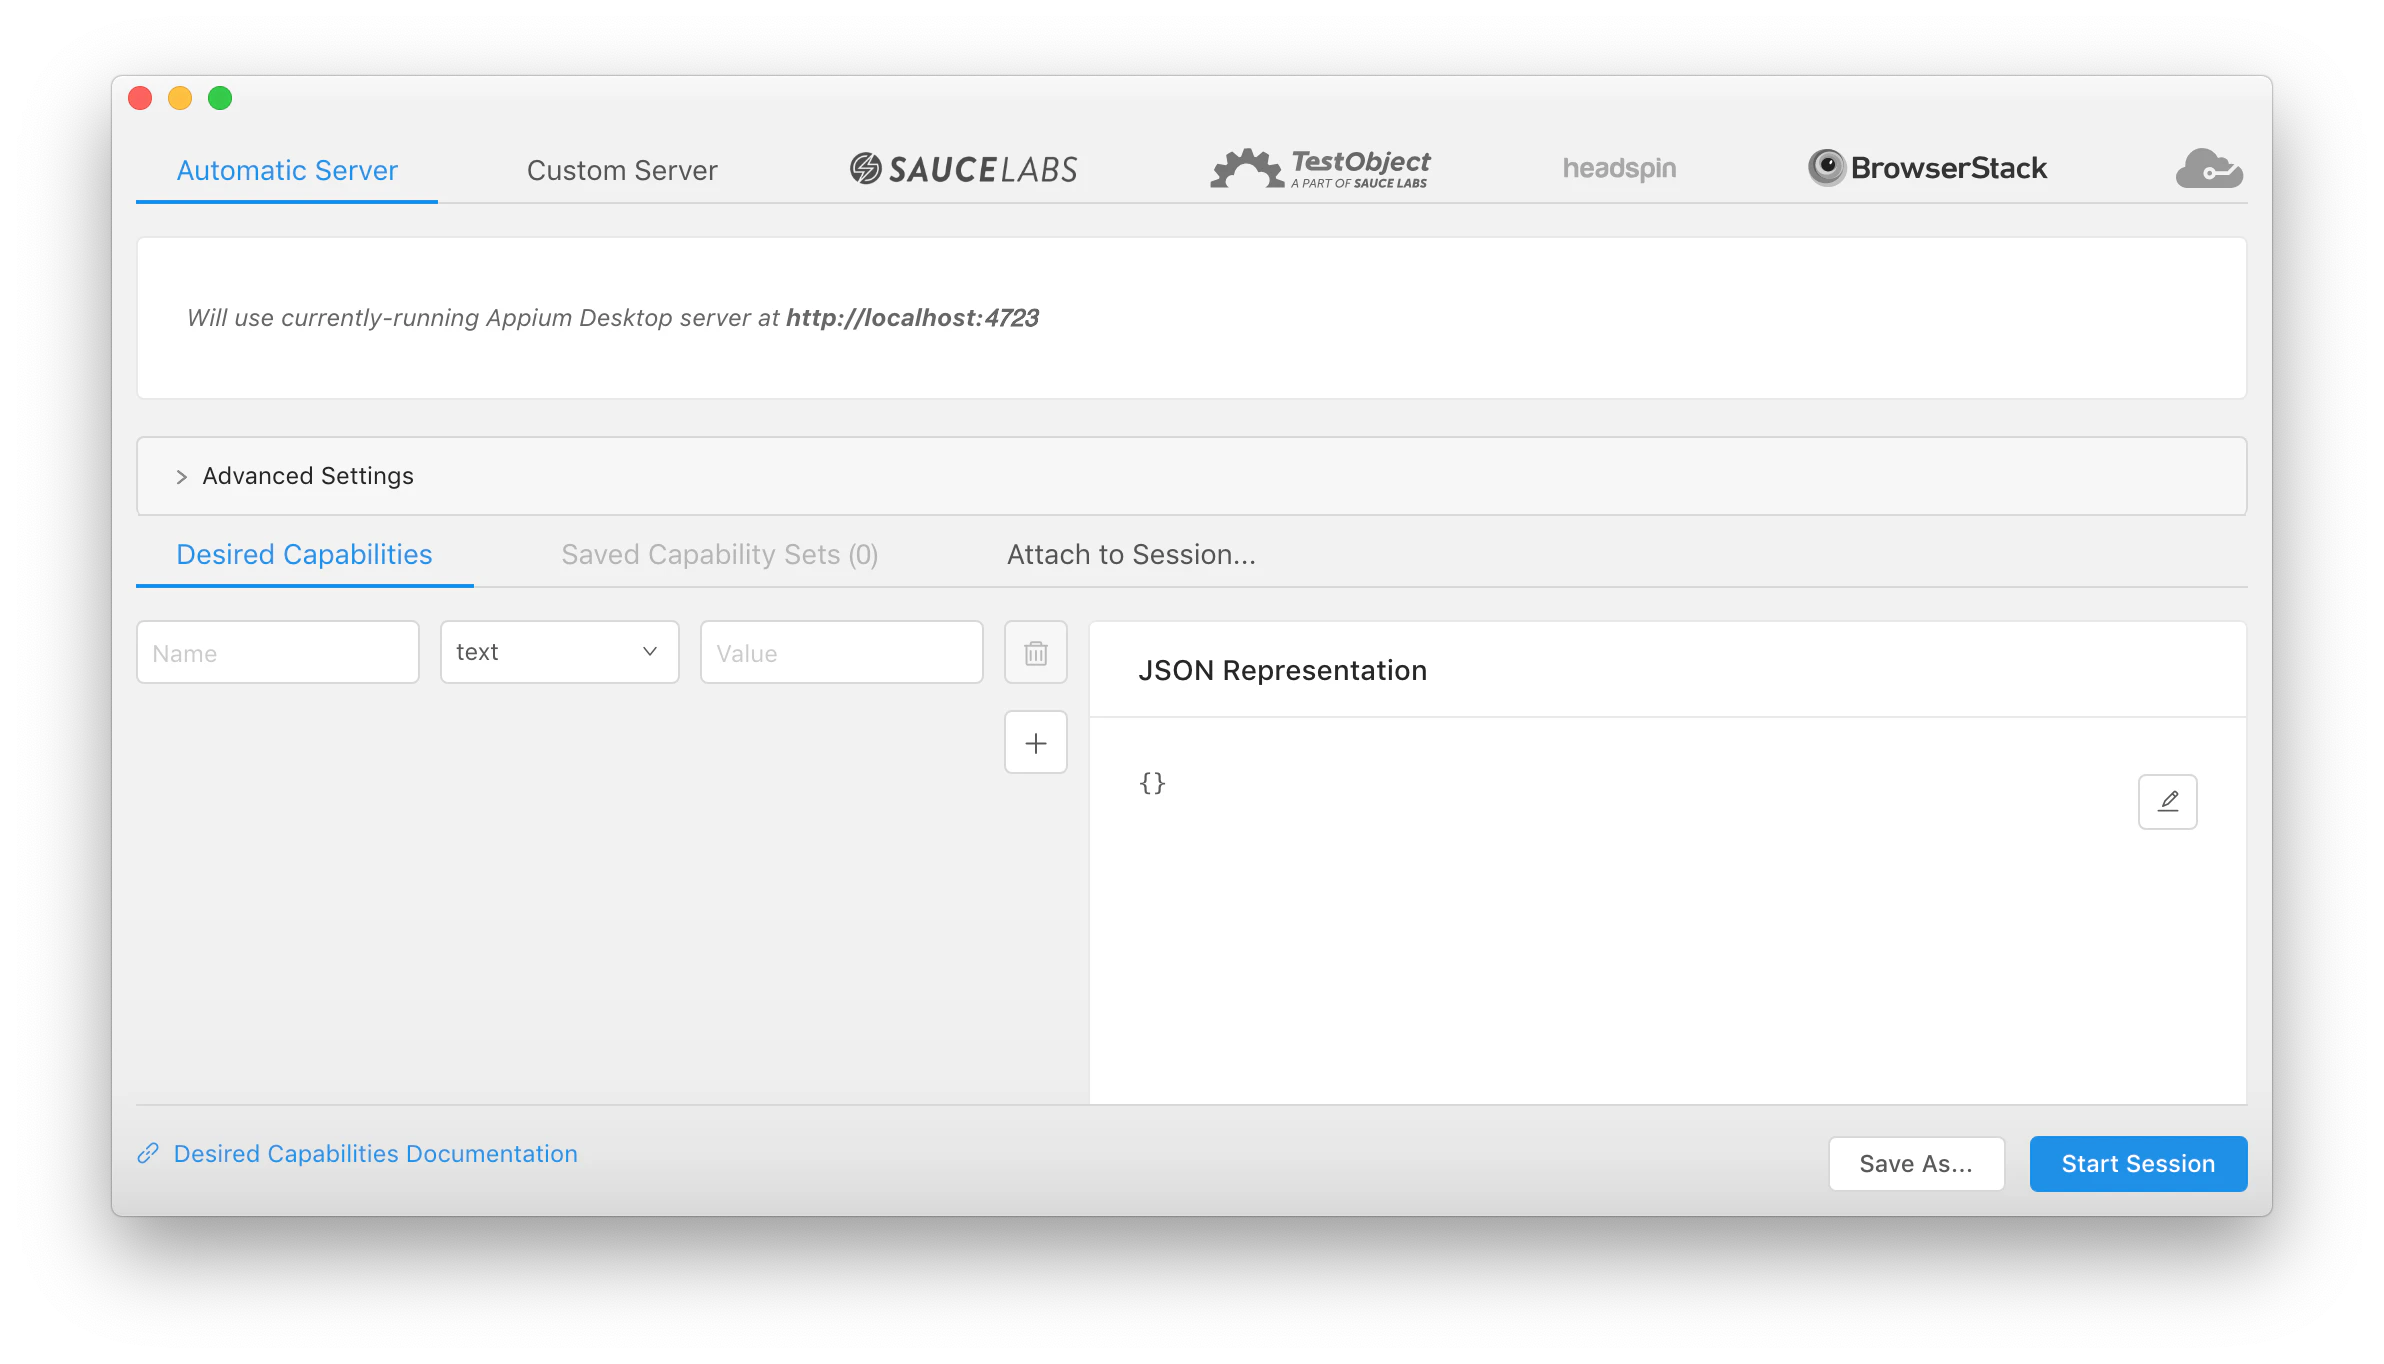The width and height of the screenshot is (2384, 1364).
Task: Click the JSON Representation heading
Action: click(x=1282, y=670)
